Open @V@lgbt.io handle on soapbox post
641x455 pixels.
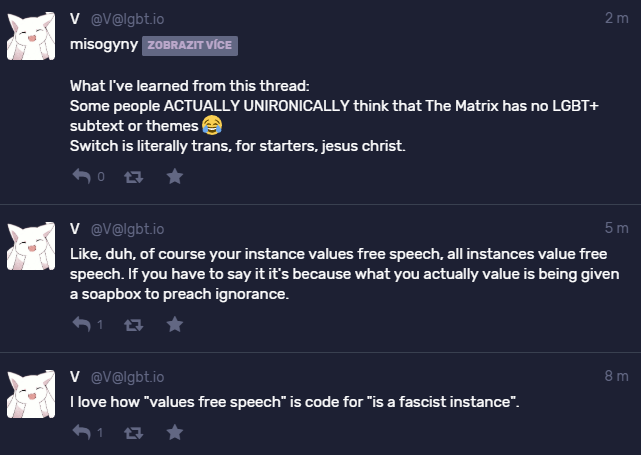pyautogui.click(x=129, y=229)
